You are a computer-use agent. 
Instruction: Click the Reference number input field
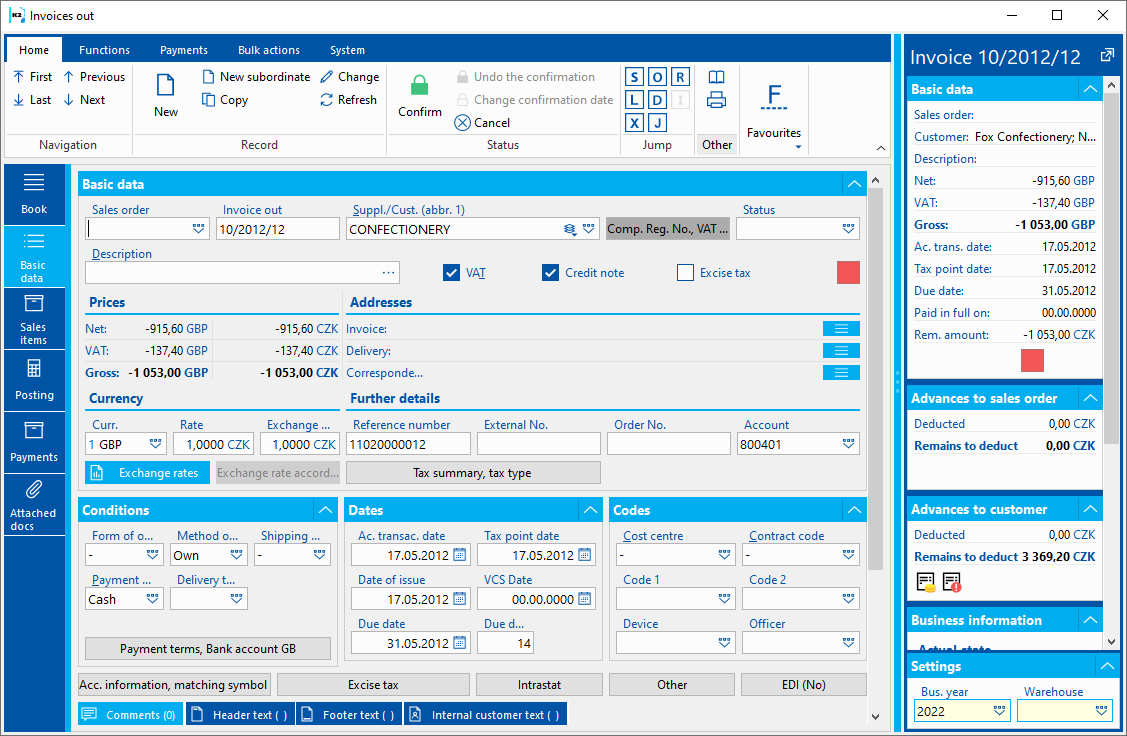pyautogui.click(x=408, y=443)
